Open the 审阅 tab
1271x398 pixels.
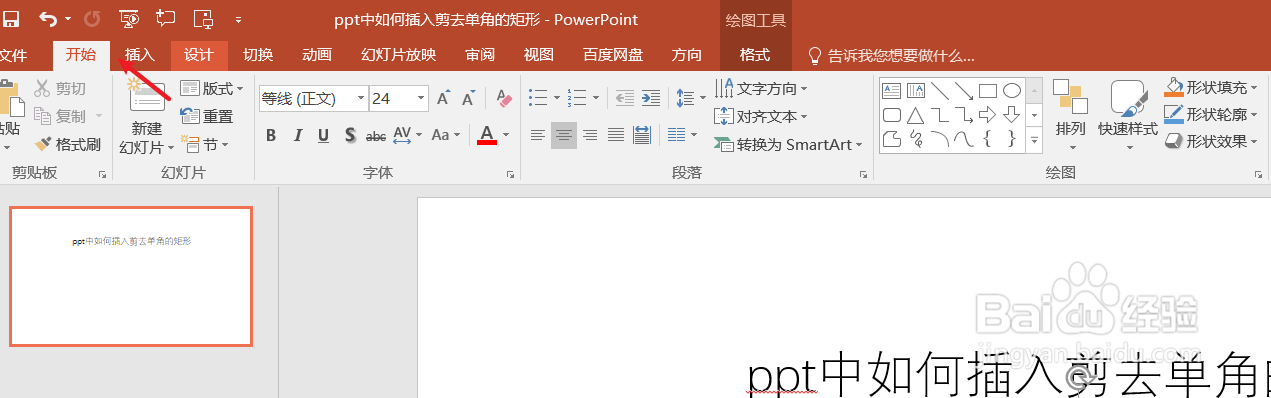[x=480, y=55]
